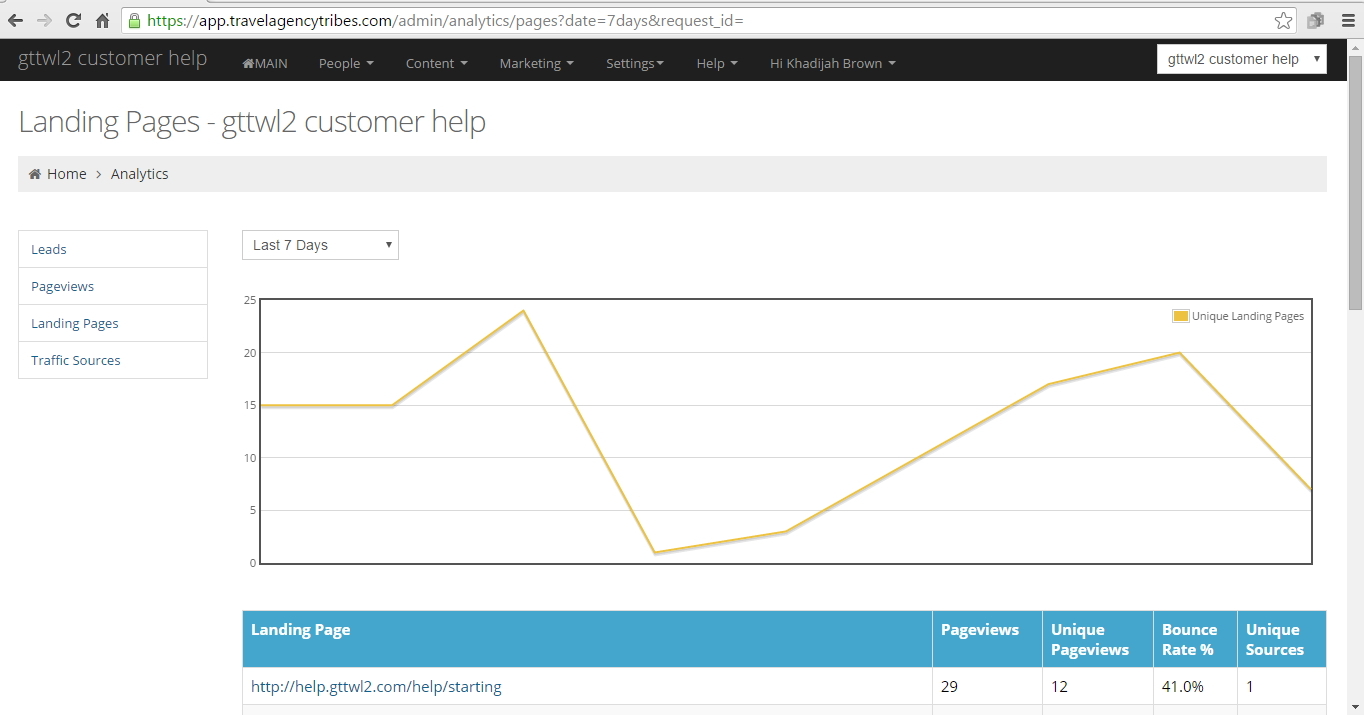Viewport: 1364px width, 715px height.
Task: Select Traffic Sources in the sidebar
Action: coord(76,360)
